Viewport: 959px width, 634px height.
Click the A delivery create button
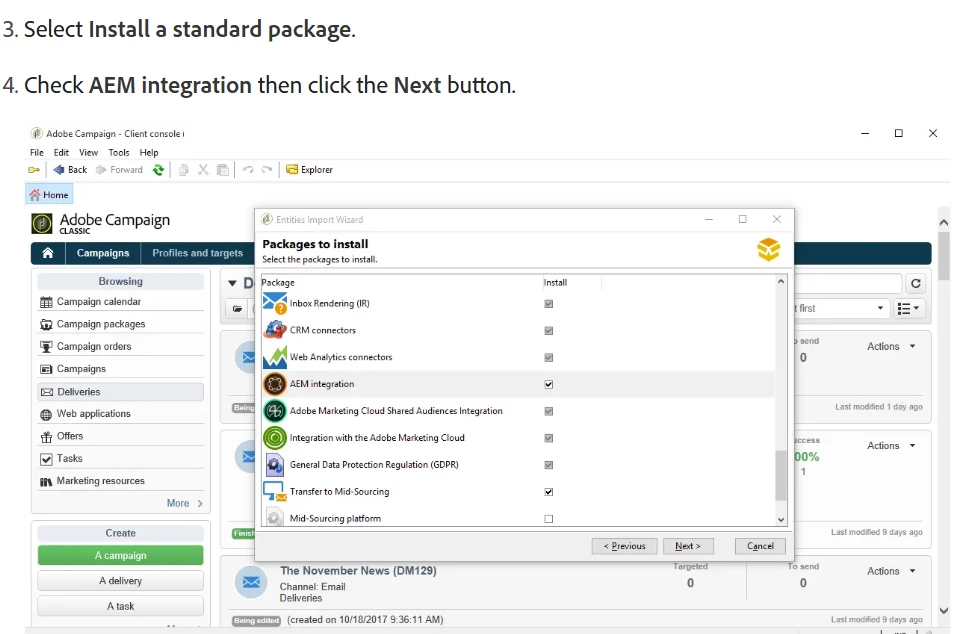120,581
